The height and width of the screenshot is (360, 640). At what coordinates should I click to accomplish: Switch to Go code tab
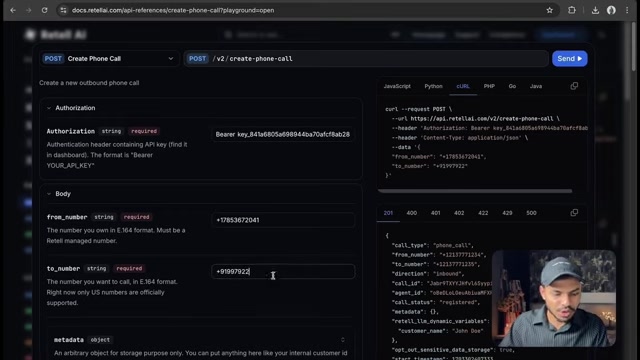[x=512, y=86]
